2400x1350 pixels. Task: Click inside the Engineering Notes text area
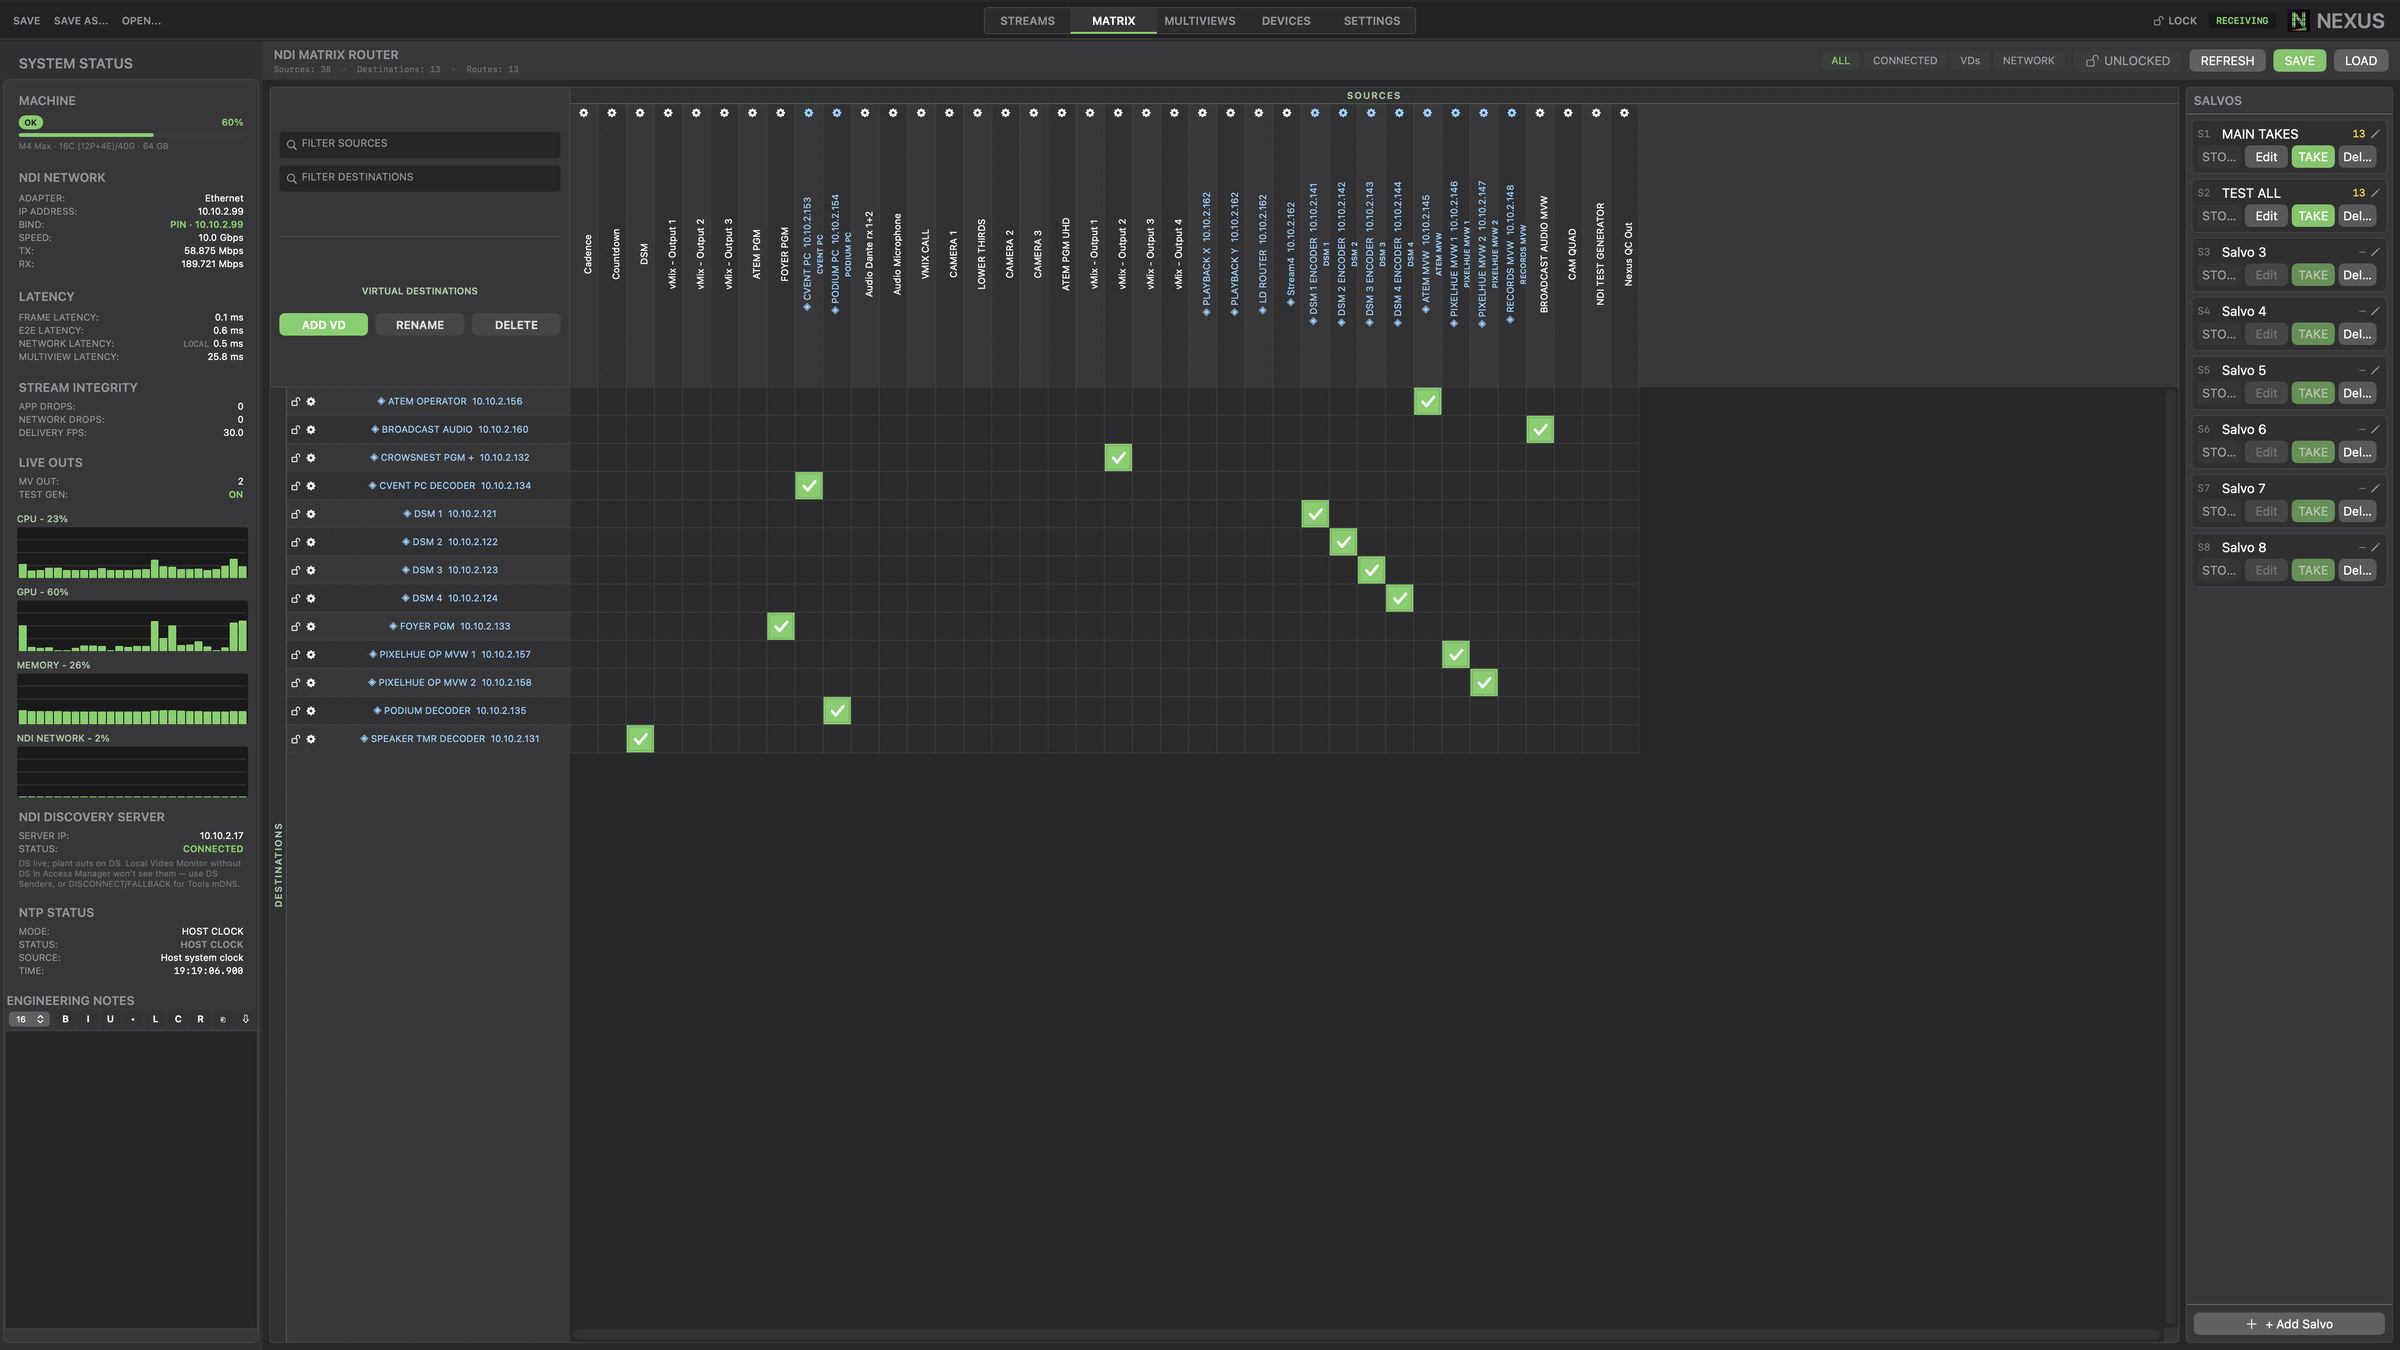click(131, 1180)
